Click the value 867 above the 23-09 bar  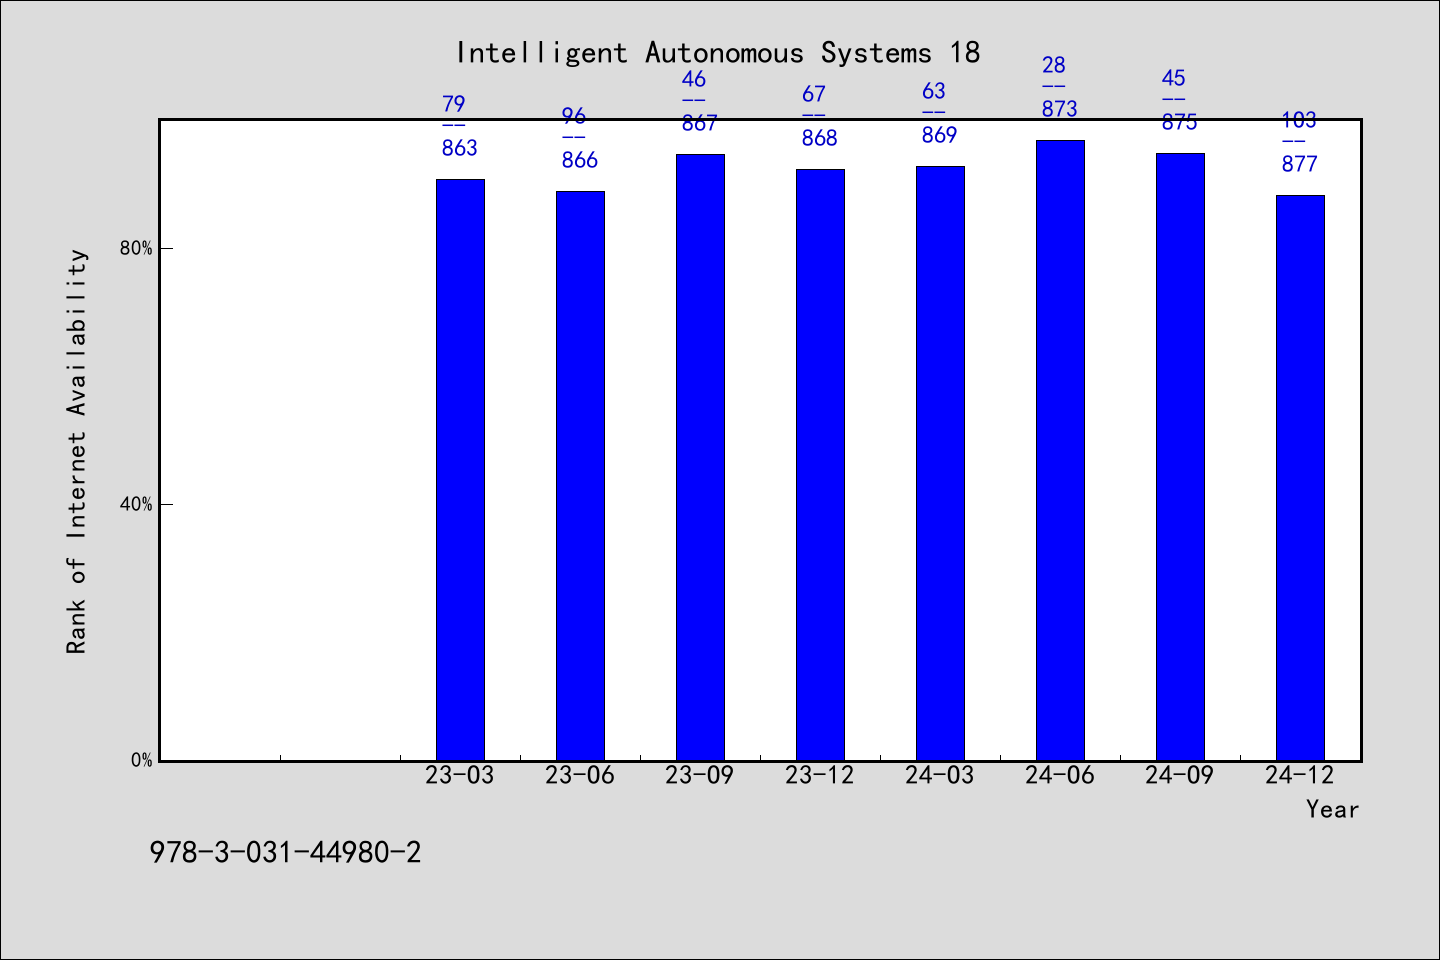tap(700, 123)
